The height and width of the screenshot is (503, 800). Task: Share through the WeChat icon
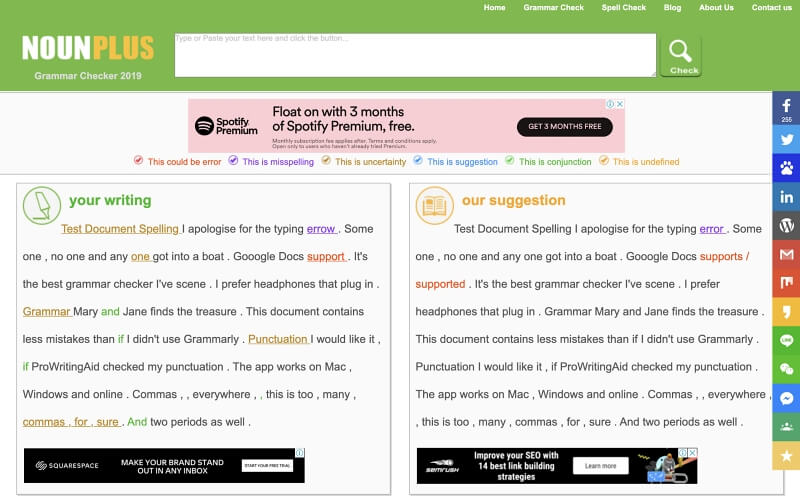(786, 369)
